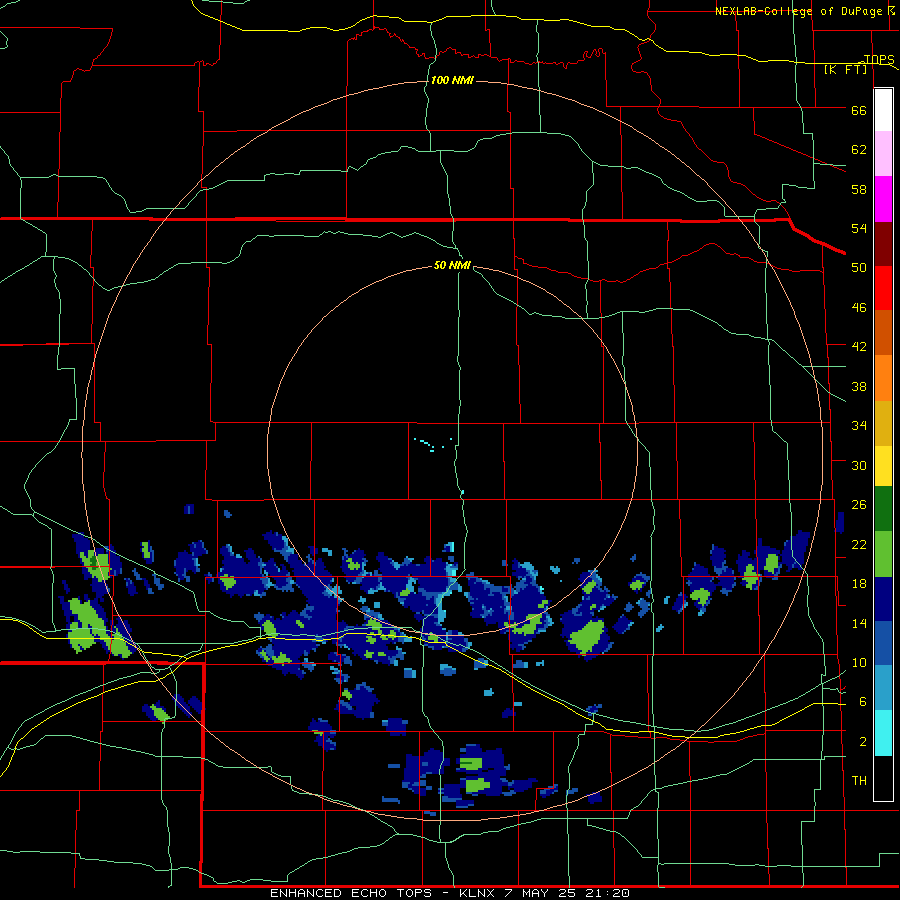Click the 62 value on the legend
This screenshot has height=900, width=900.
point(859,150)
